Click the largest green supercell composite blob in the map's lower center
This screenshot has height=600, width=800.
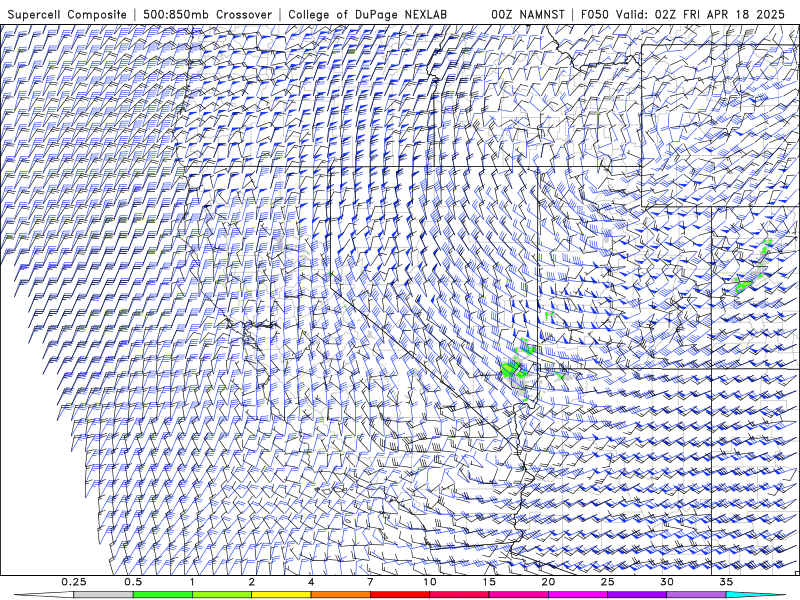[x=510, y=369]
